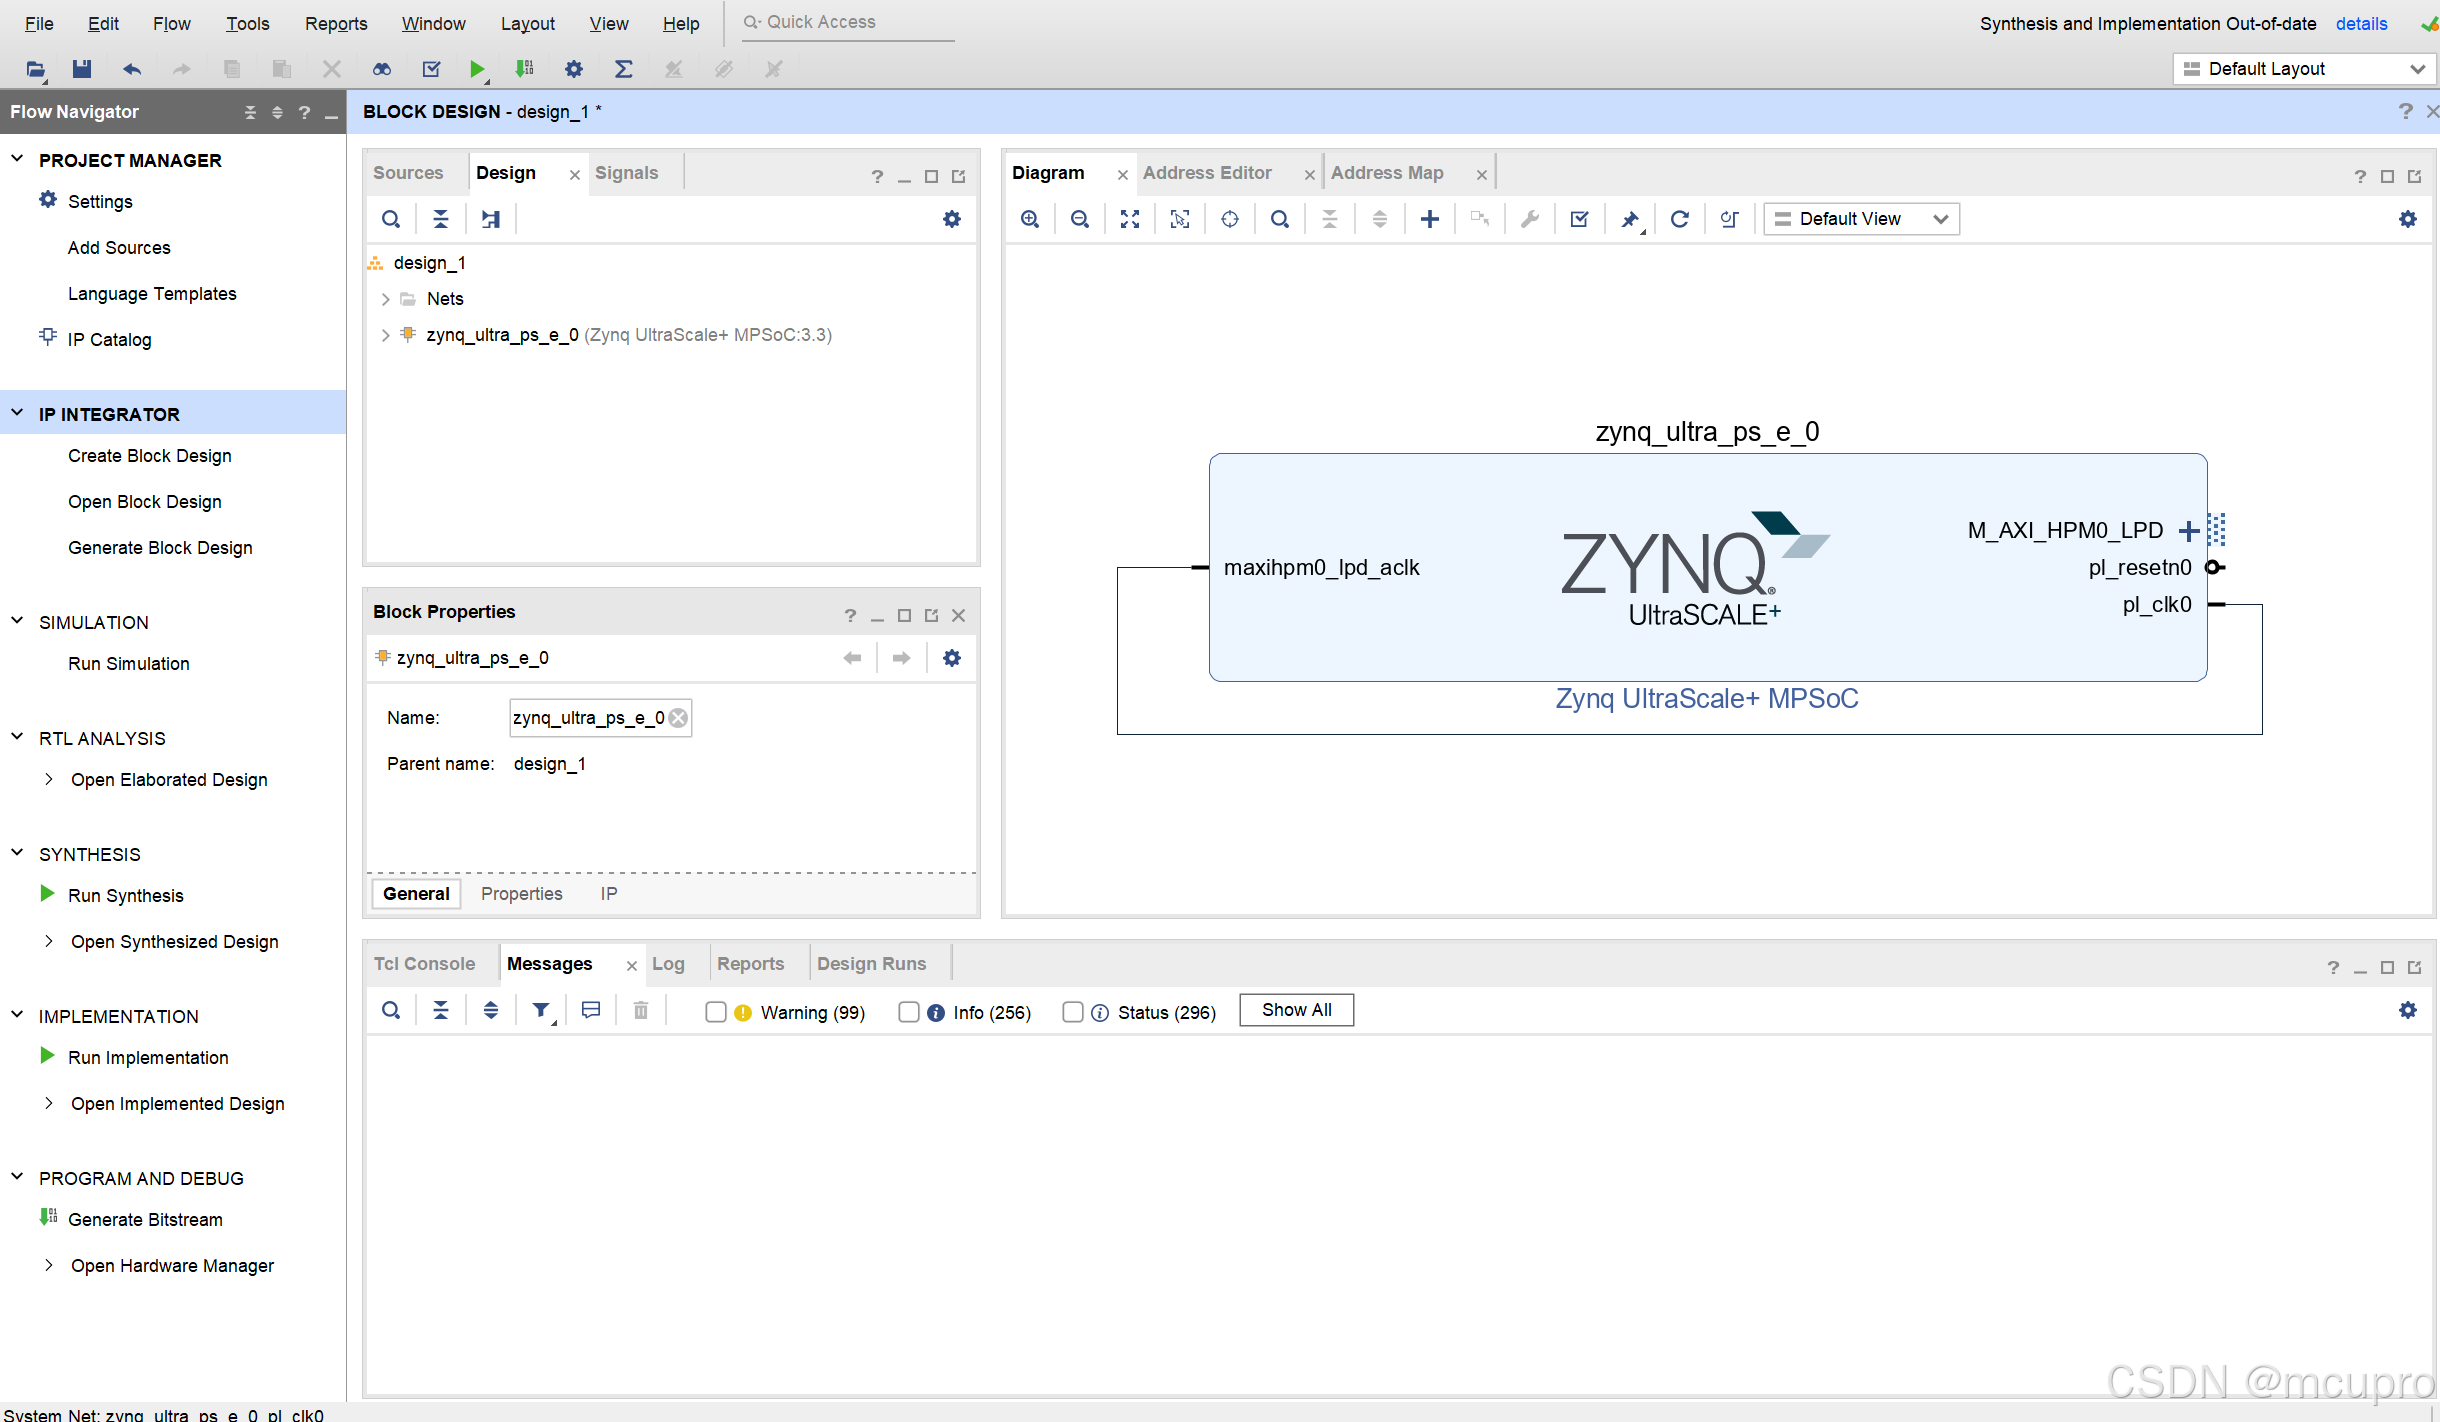Screen dimensions: 2440x1422
Task: Click the Generate Bitstream icon in top toolbar
Action: [x=524, y=69]
